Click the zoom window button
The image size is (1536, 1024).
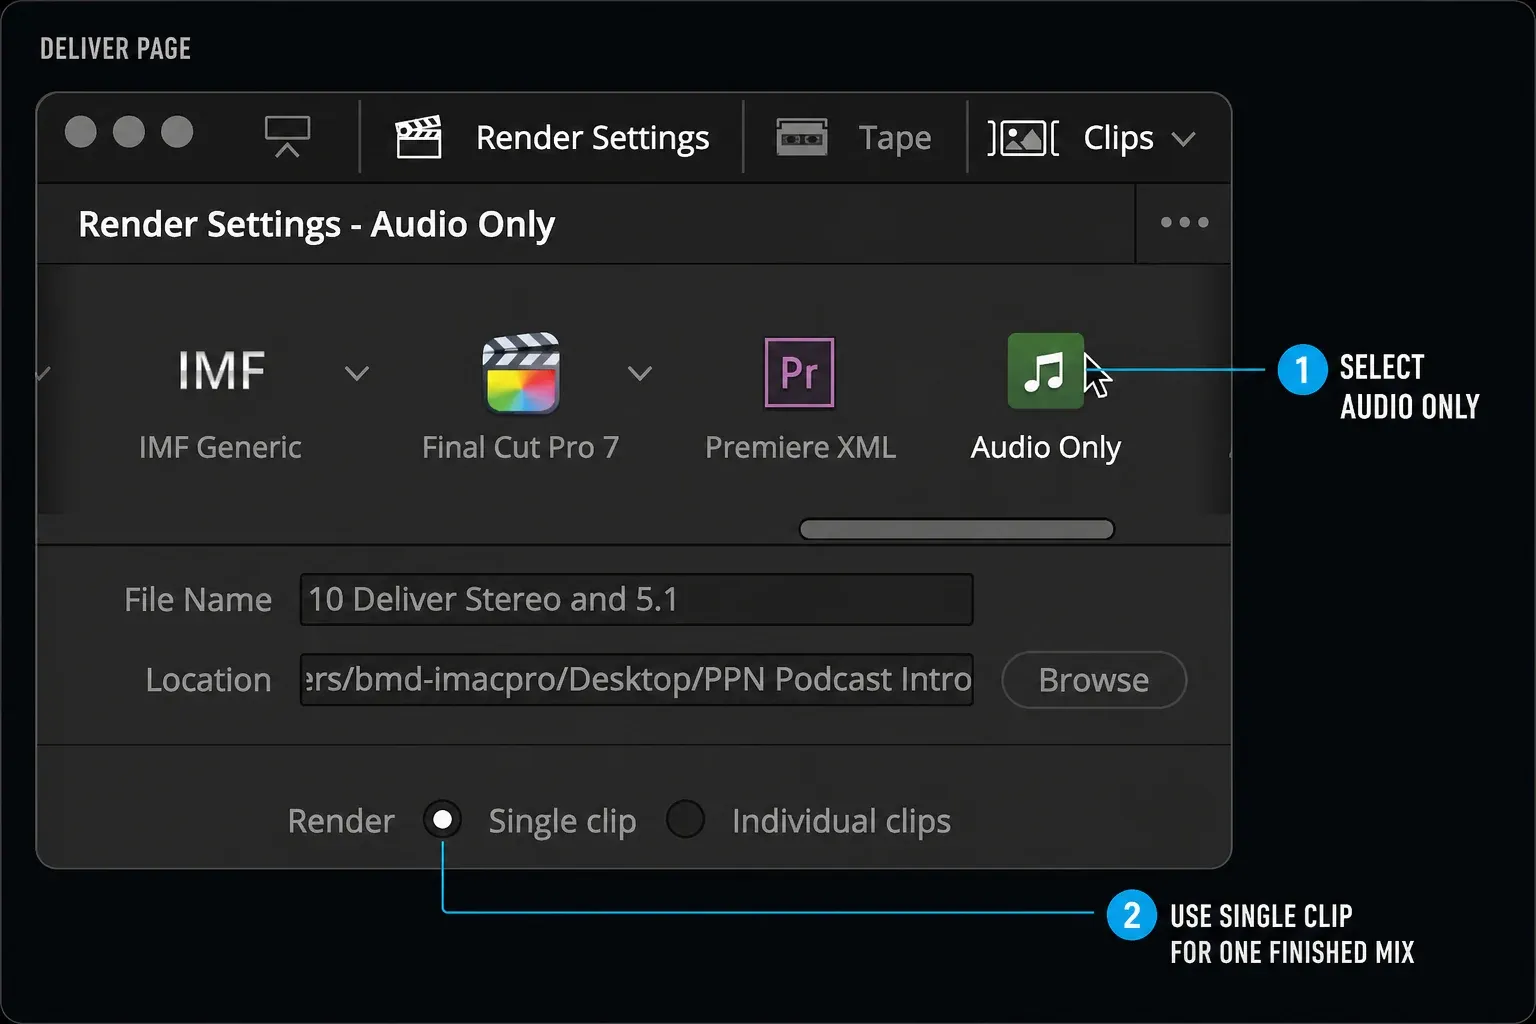click(177, 132)
